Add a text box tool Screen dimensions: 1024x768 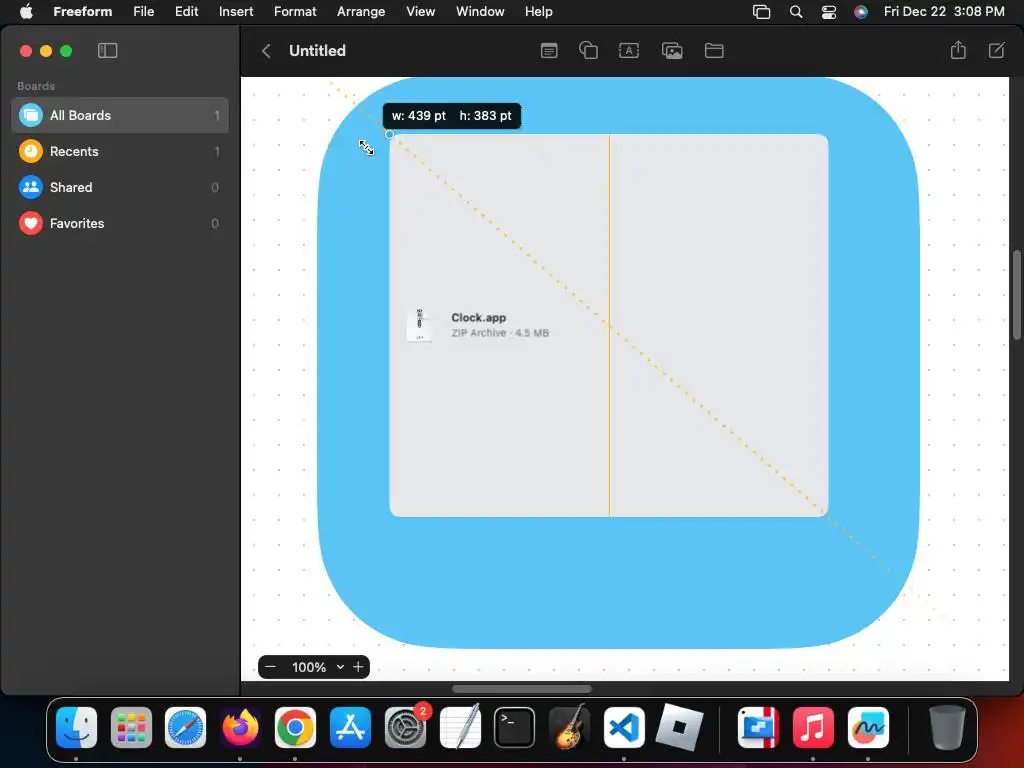[628, 51]
